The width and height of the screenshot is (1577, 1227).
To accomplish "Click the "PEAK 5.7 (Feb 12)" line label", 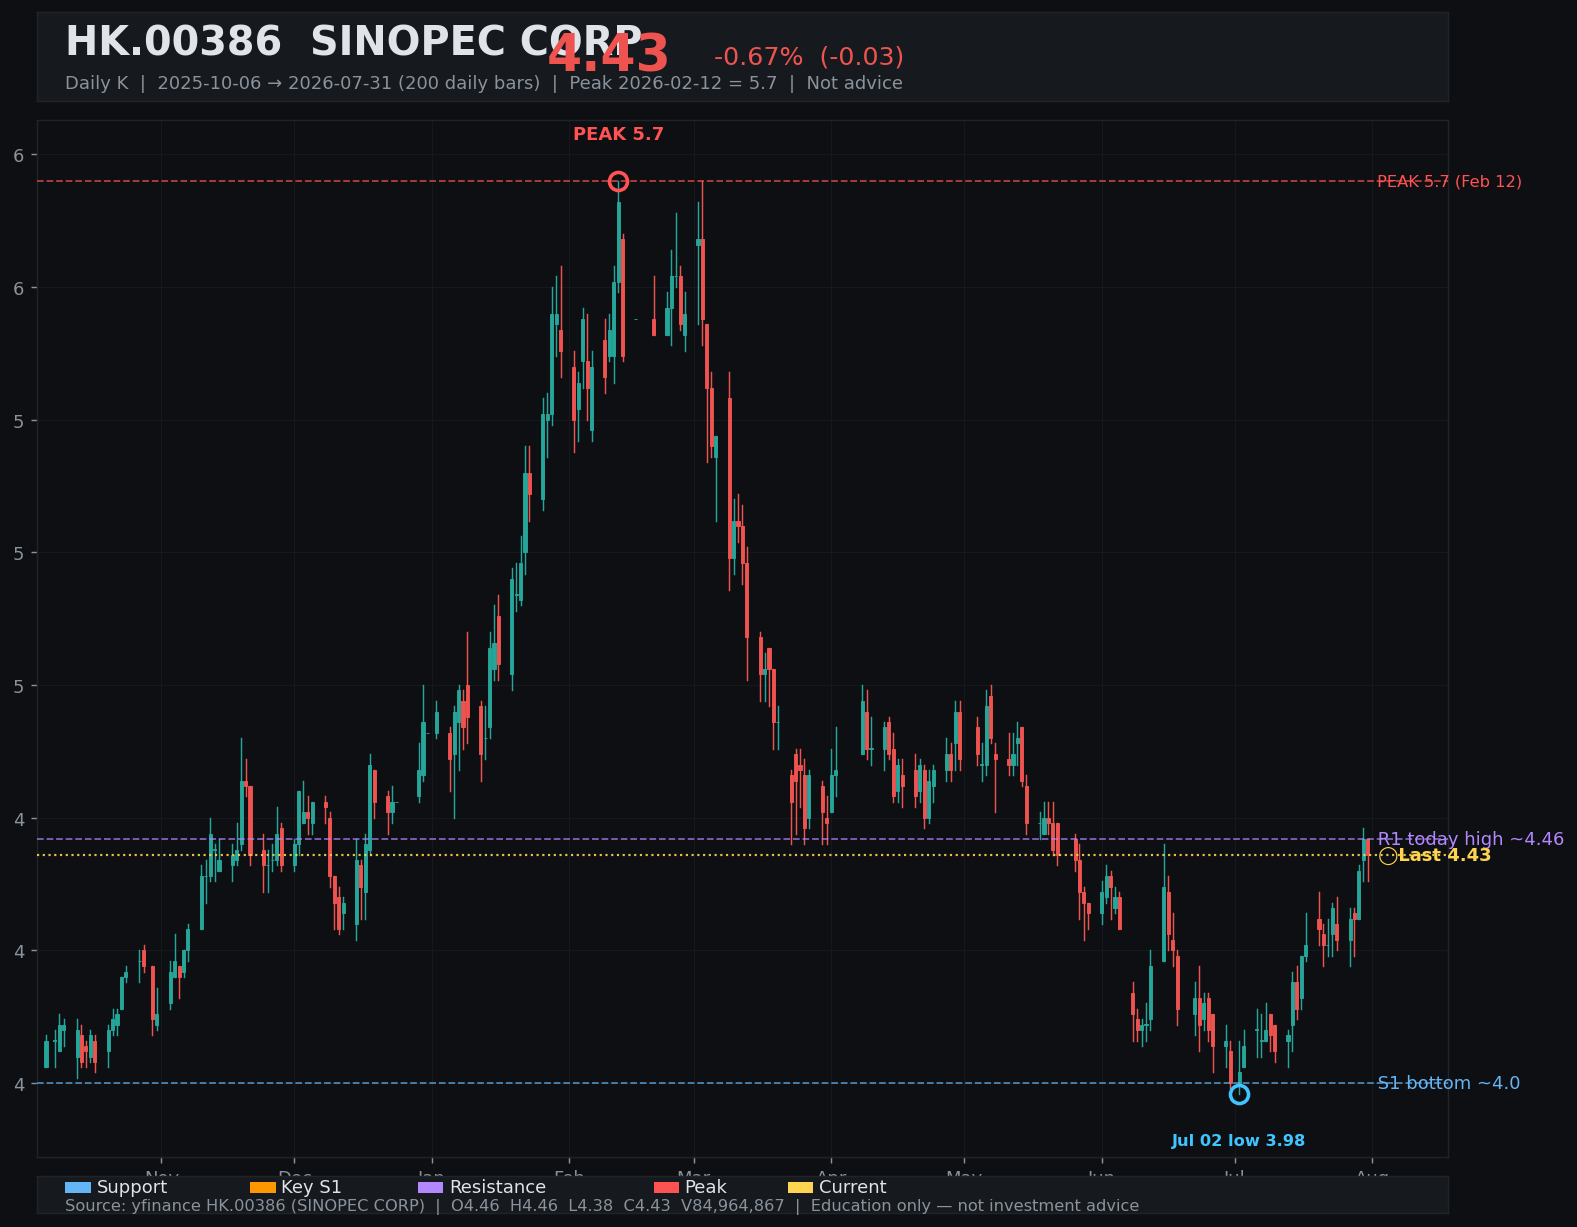I will click(x=1449, y=181).
